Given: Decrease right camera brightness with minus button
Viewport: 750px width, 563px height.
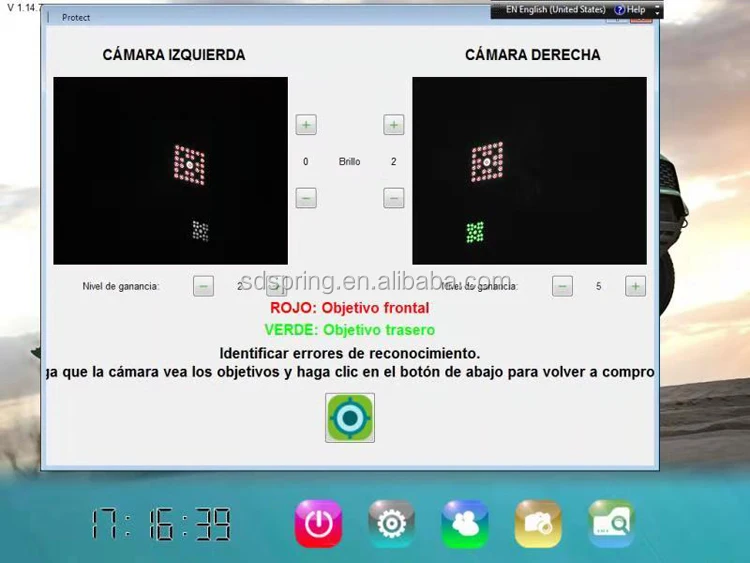Looking at the screenshot, I should pos(394,198).
